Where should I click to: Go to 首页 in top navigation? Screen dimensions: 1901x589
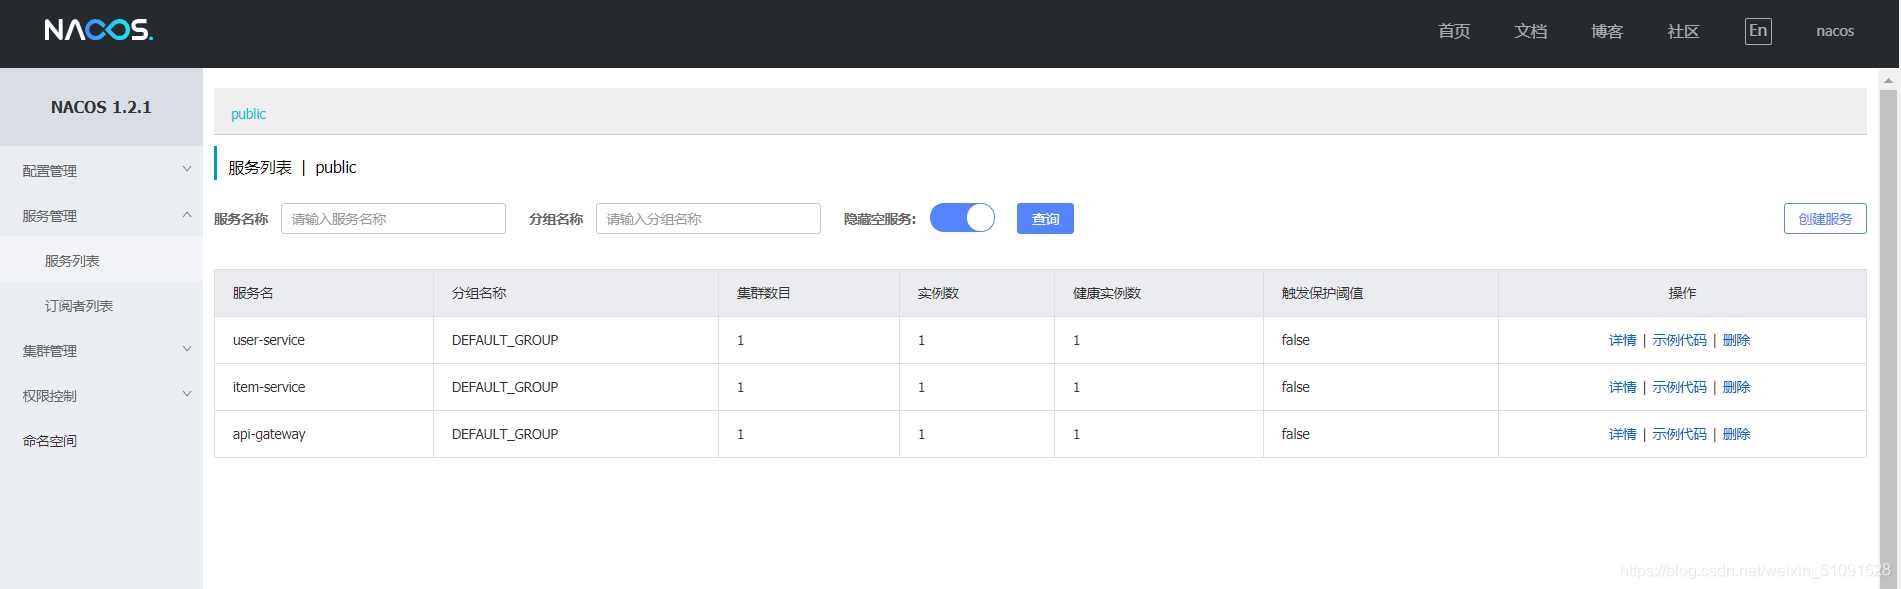(1454, 31)
